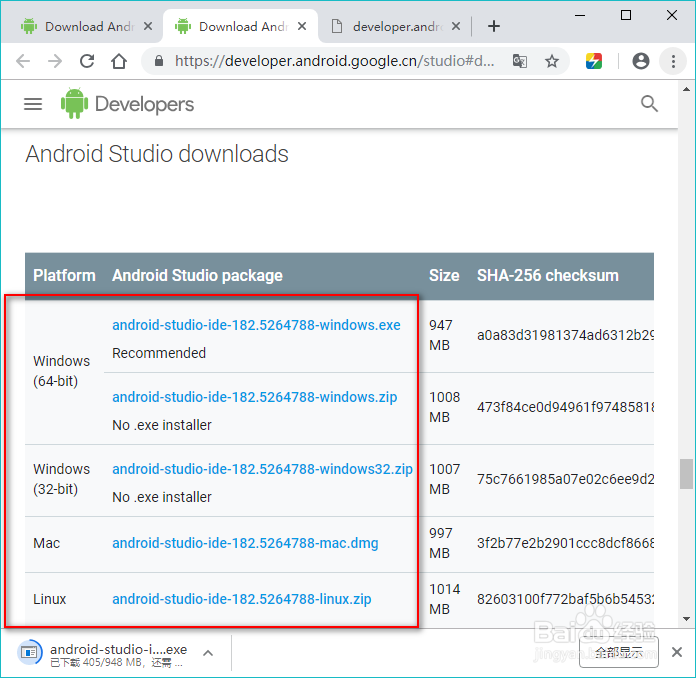Download the mac.dmg Android Studio package
The height and width of the screenshot is (678, 696).
245,543
